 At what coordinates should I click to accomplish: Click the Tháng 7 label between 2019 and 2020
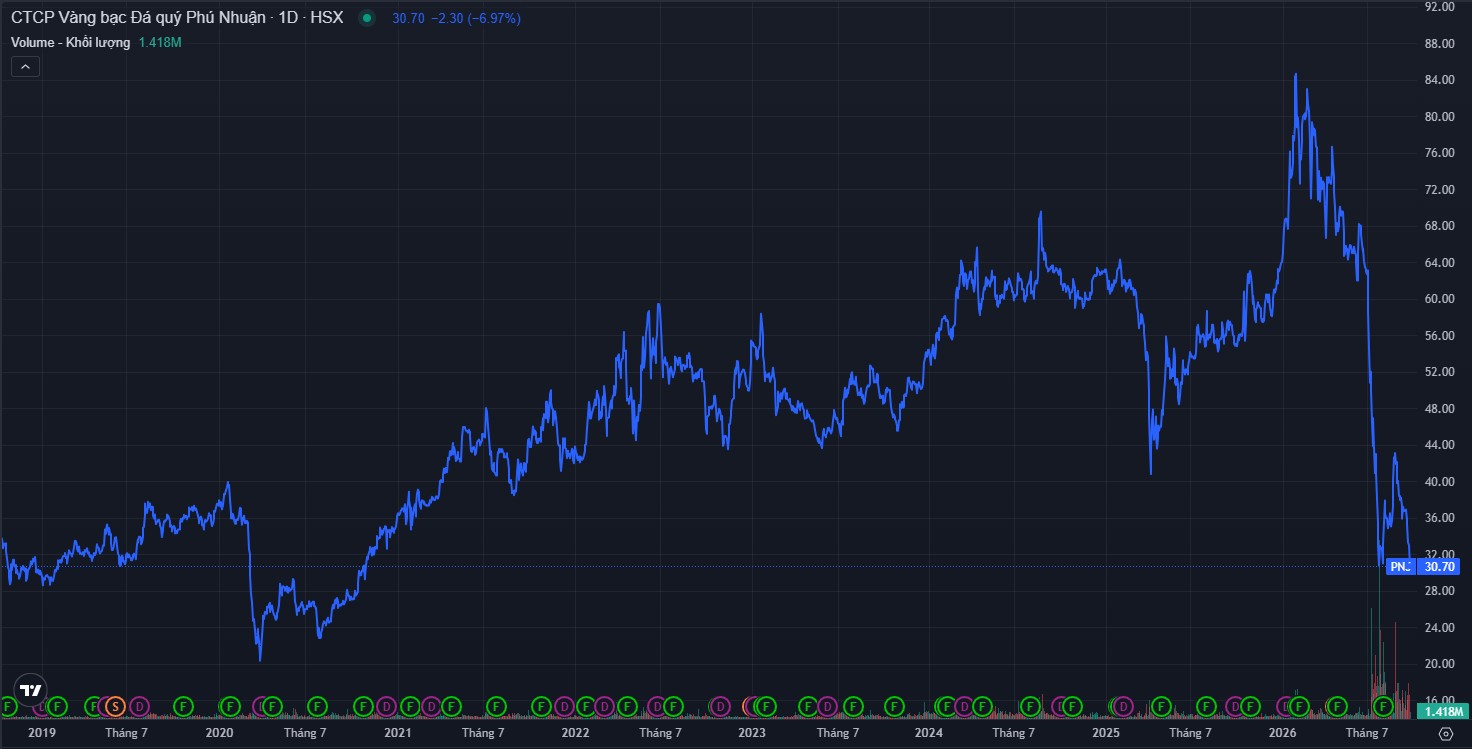pos(127,733)
